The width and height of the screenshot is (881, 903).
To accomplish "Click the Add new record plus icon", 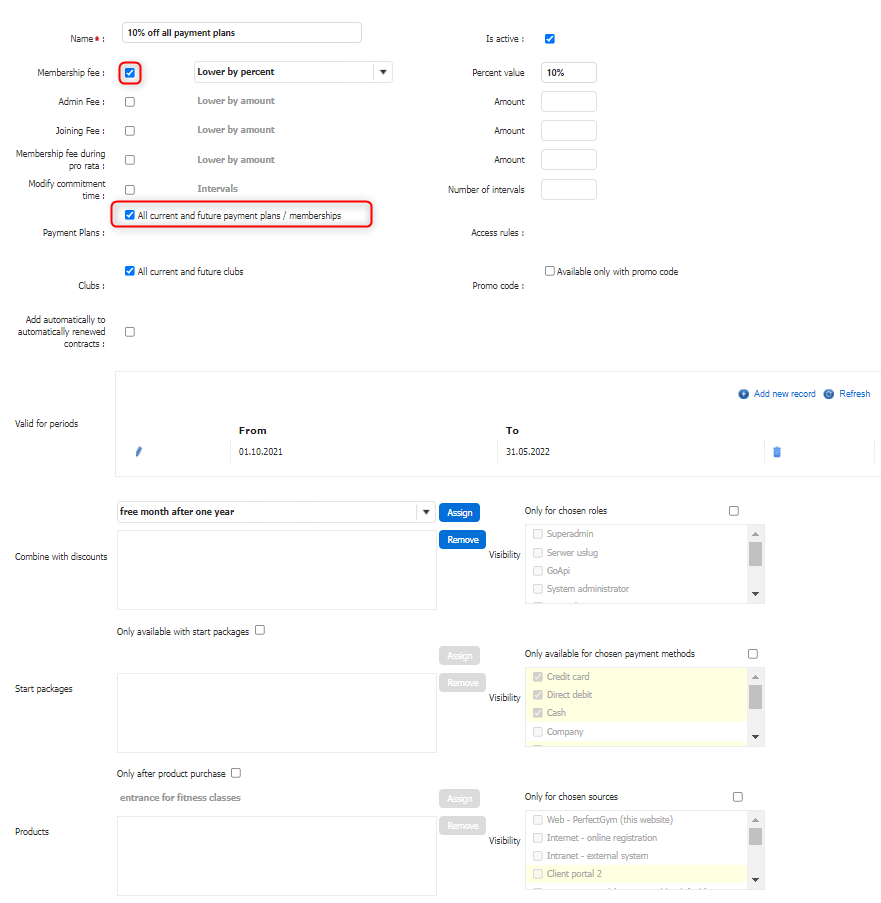I will click(x=744, y=394).
